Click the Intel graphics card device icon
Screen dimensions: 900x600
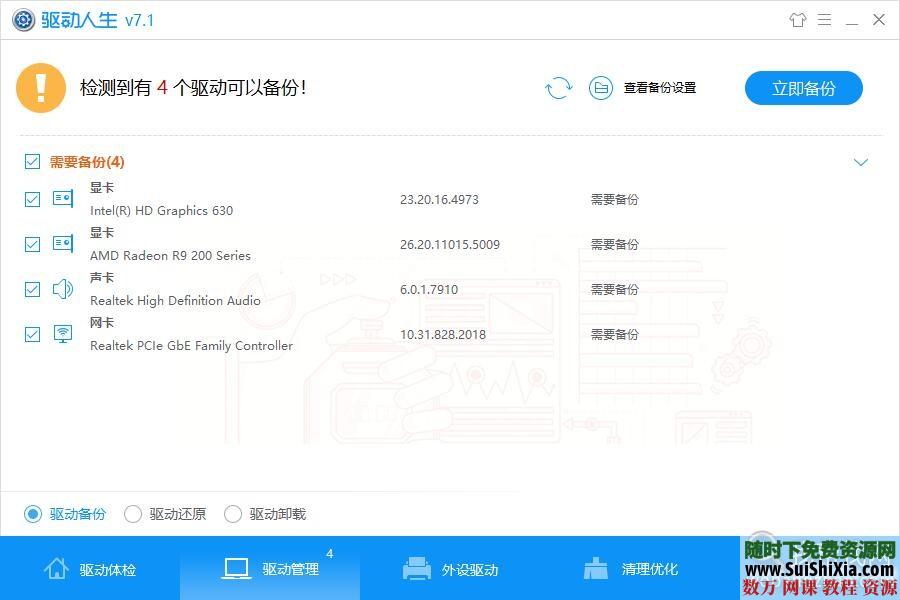tap(63, 198)
